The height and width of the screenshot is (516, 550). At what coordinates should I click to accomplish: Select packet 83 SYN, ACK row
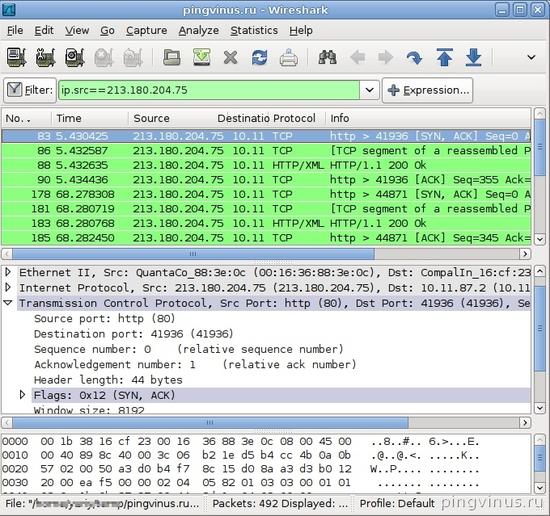tap(266, 136)
